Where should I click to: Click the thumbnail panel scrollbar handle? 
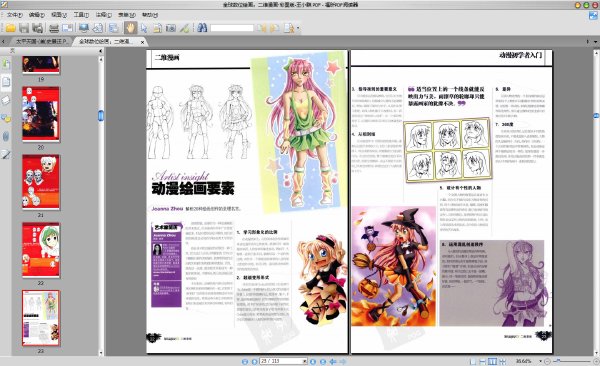click(x=101, y=115)
